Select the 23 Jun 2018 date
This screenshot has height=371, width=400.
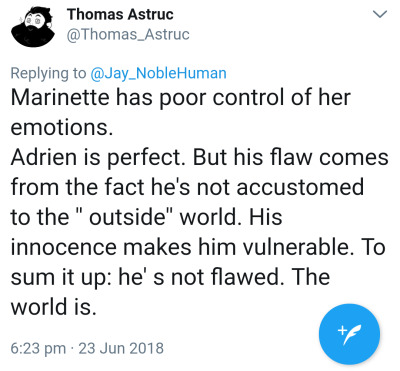click(121, 348)
